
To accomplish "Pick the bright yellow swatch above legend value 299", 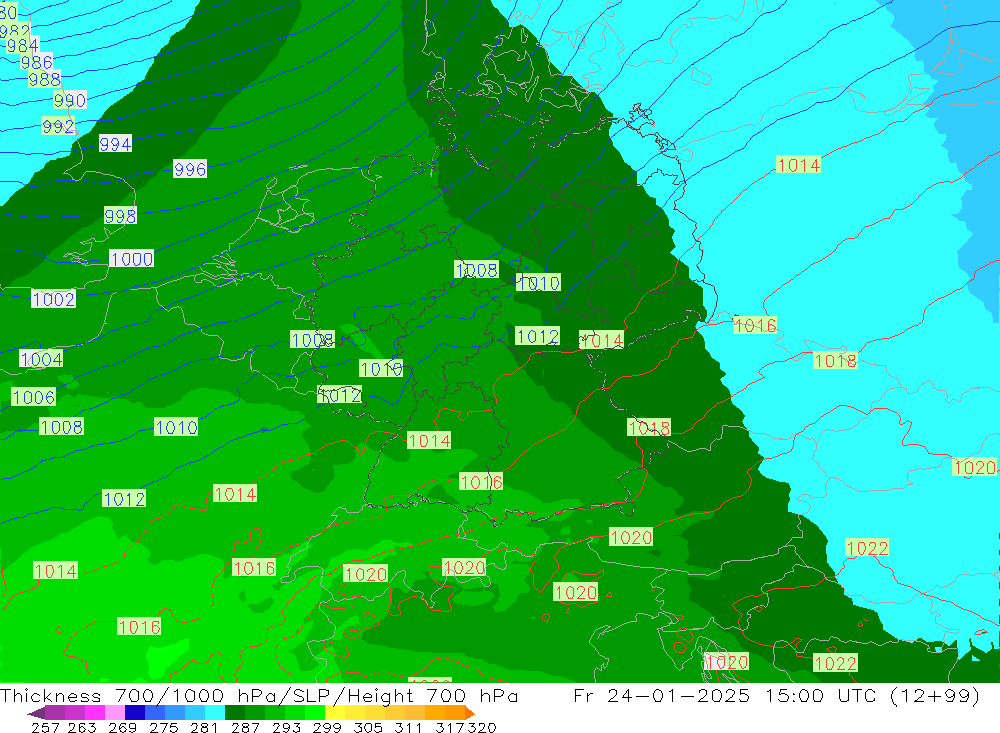I will click(335, 713).
